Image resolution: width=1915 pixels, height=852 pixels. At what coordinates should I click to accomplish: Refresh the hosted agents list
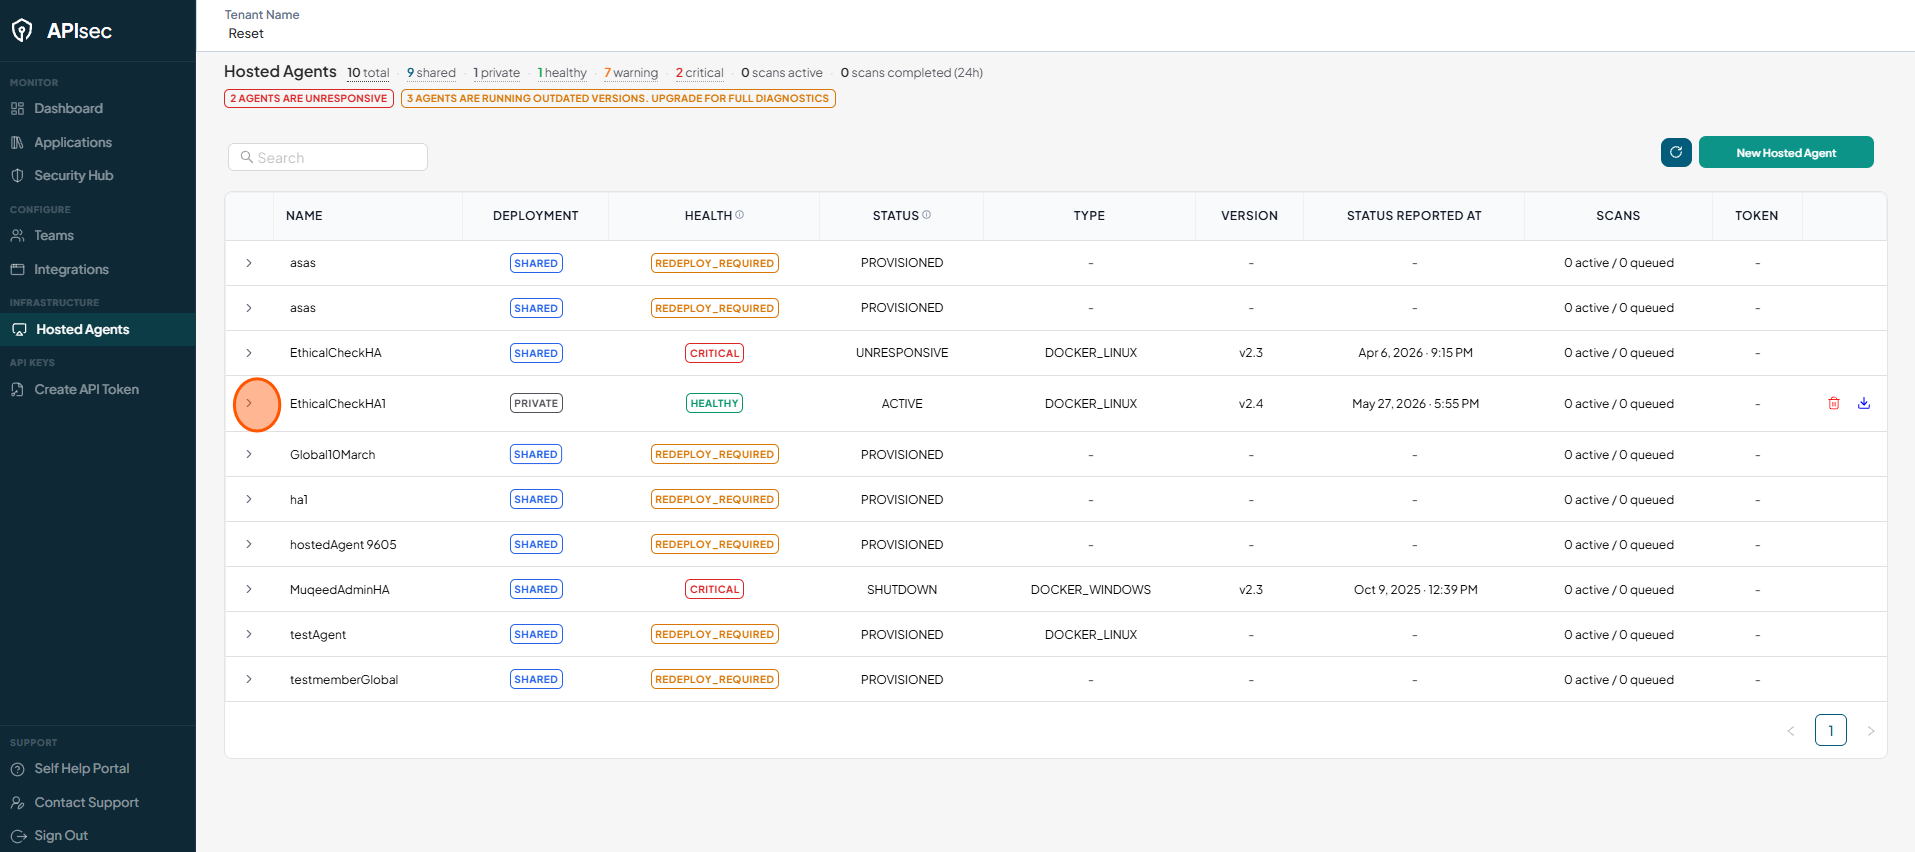[x=1676, y=152]
